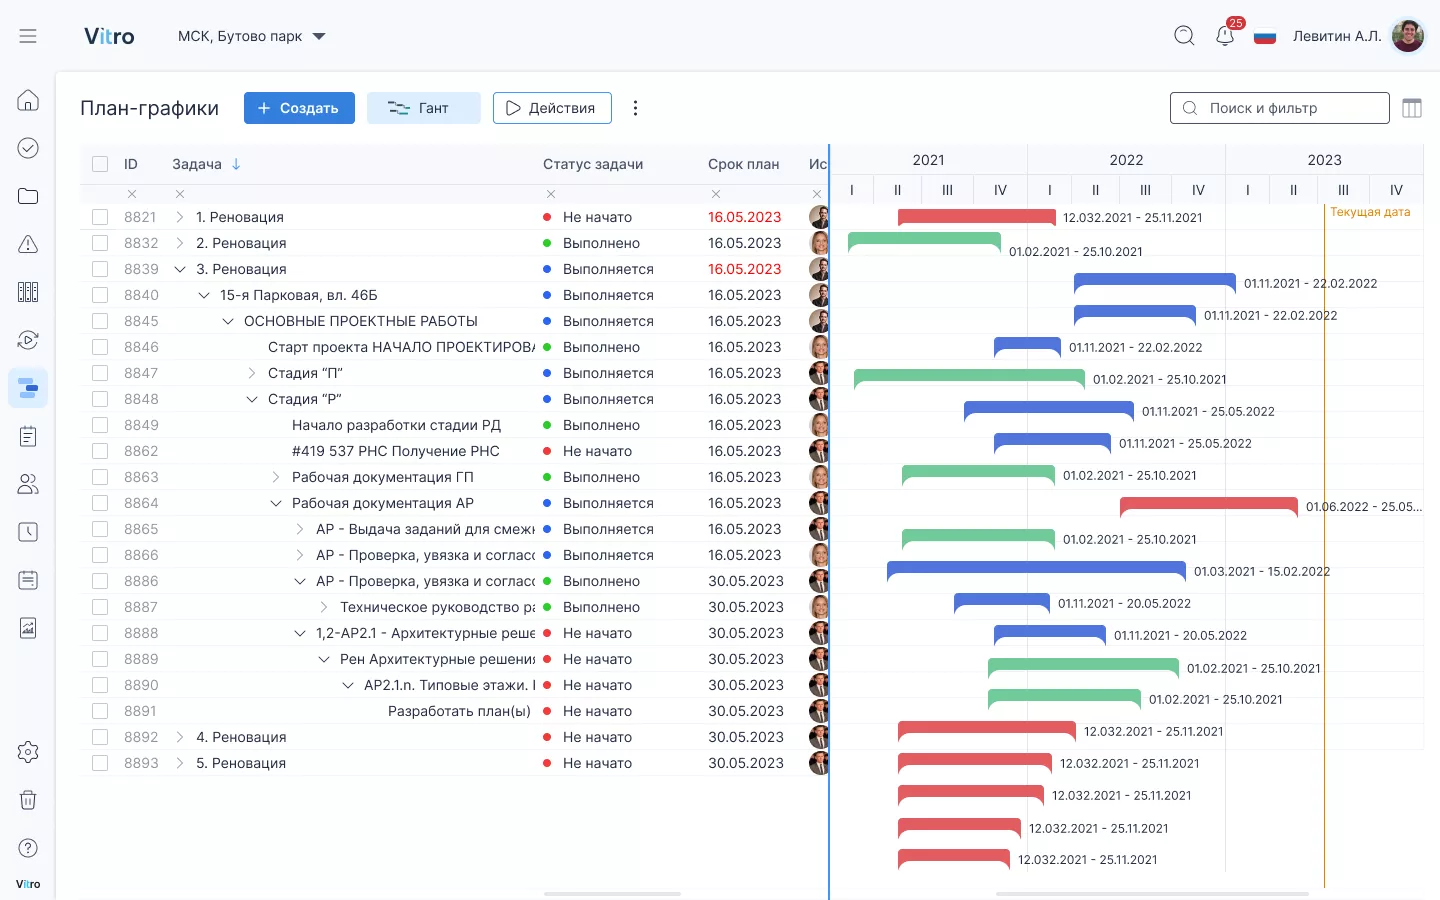1440x900 pixels.
Task: Check the box for task 8821
Action: click(100, 217)
